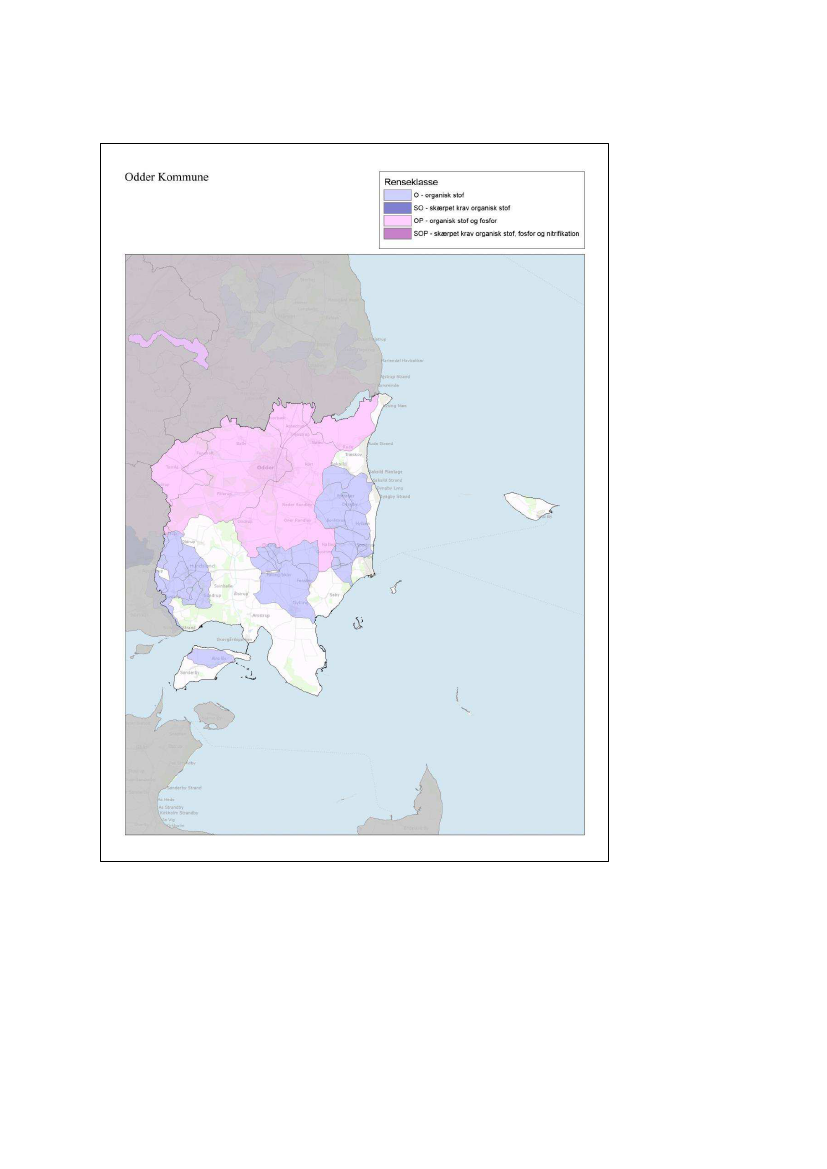Screen dimensions: 827x1169
Task: Click the 'Odder' town label on map
Action: 265,467
